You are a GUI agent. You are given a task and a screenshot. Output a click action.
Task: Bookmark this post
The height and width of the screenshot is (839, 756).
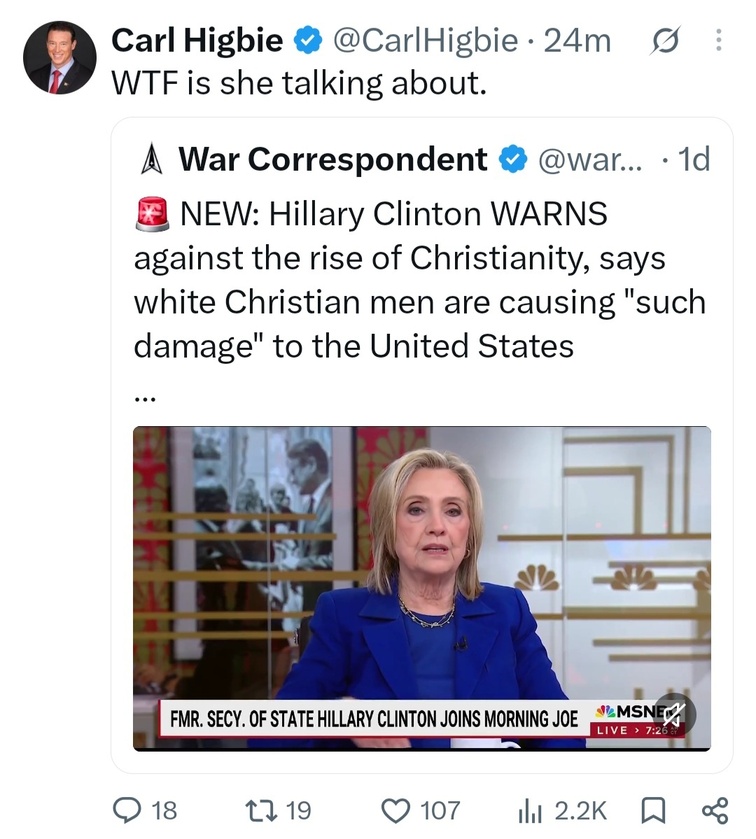pyautogui.click(x=653, y=811)
